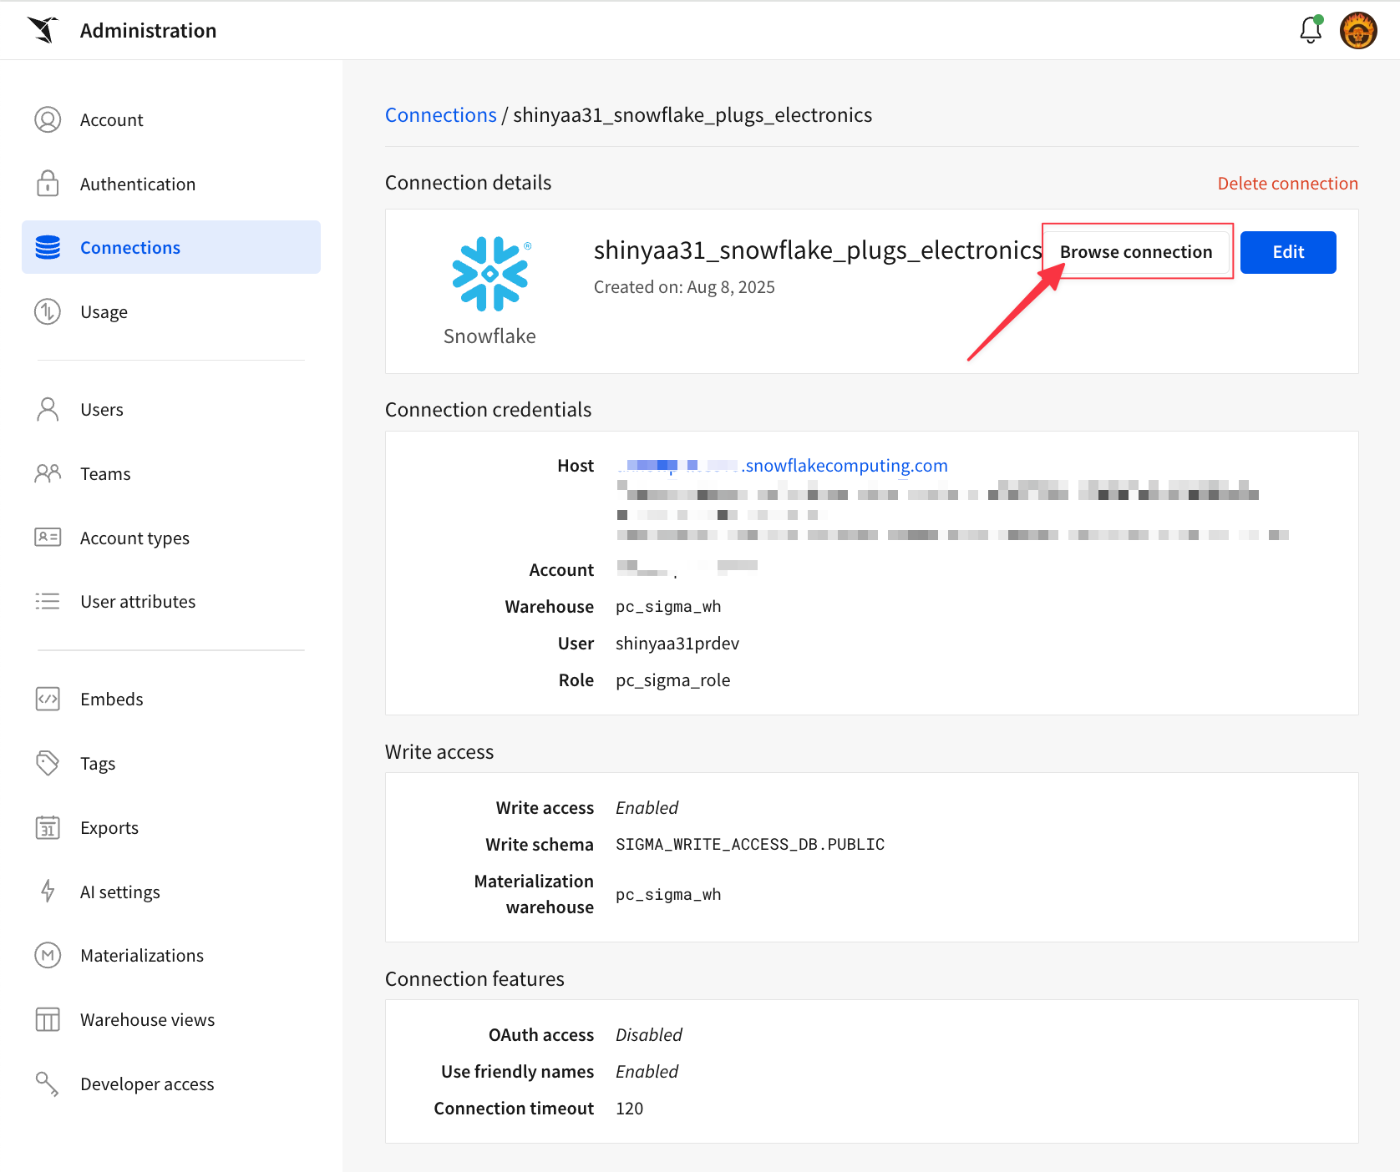Click the Materializations M icon
Image resolution: width=1400 pixels, height=1172 pixels.
48,955
